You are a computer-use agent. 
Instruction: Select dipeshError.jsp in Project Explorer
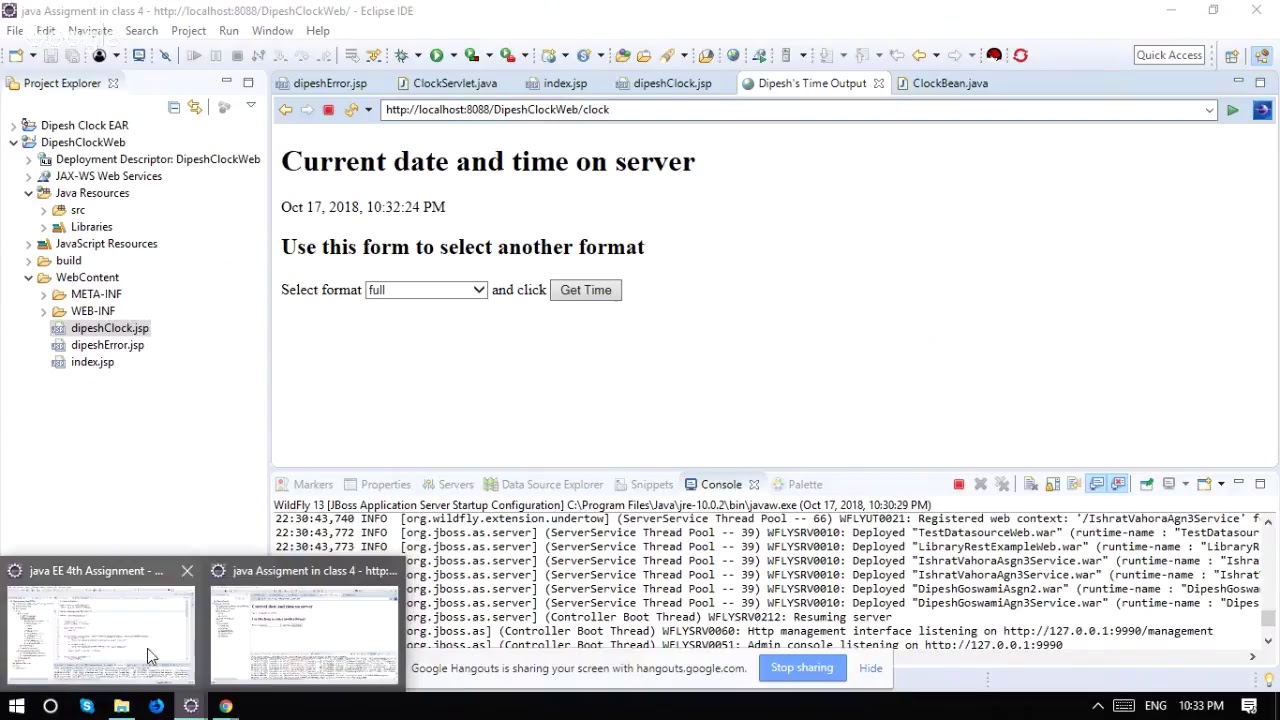(107, 345)
